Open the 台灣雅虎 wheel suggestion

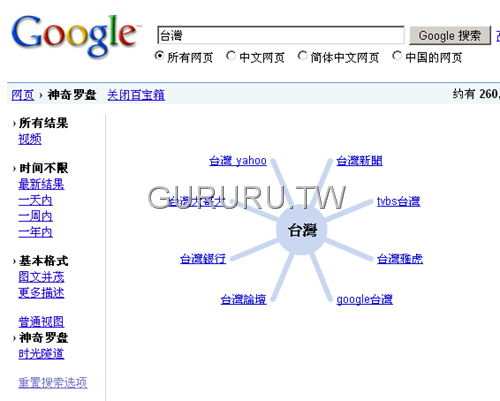pos(400,259)
